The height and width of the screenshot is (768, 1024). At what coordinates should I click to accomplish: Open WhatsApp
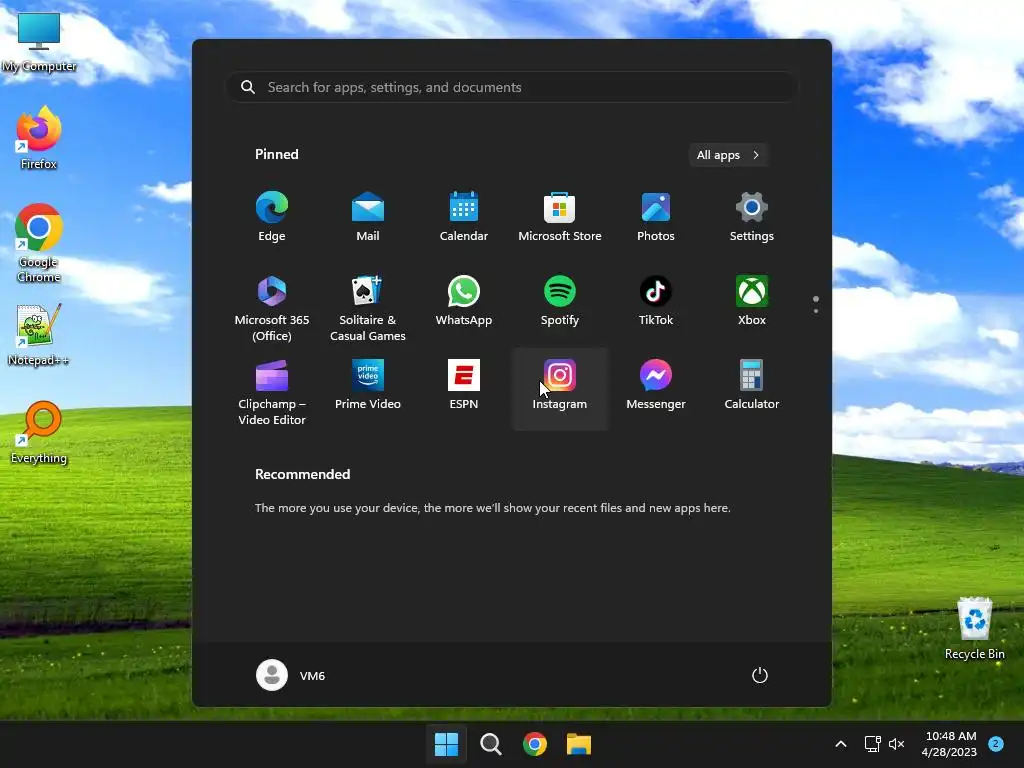(x=464, y=301)
